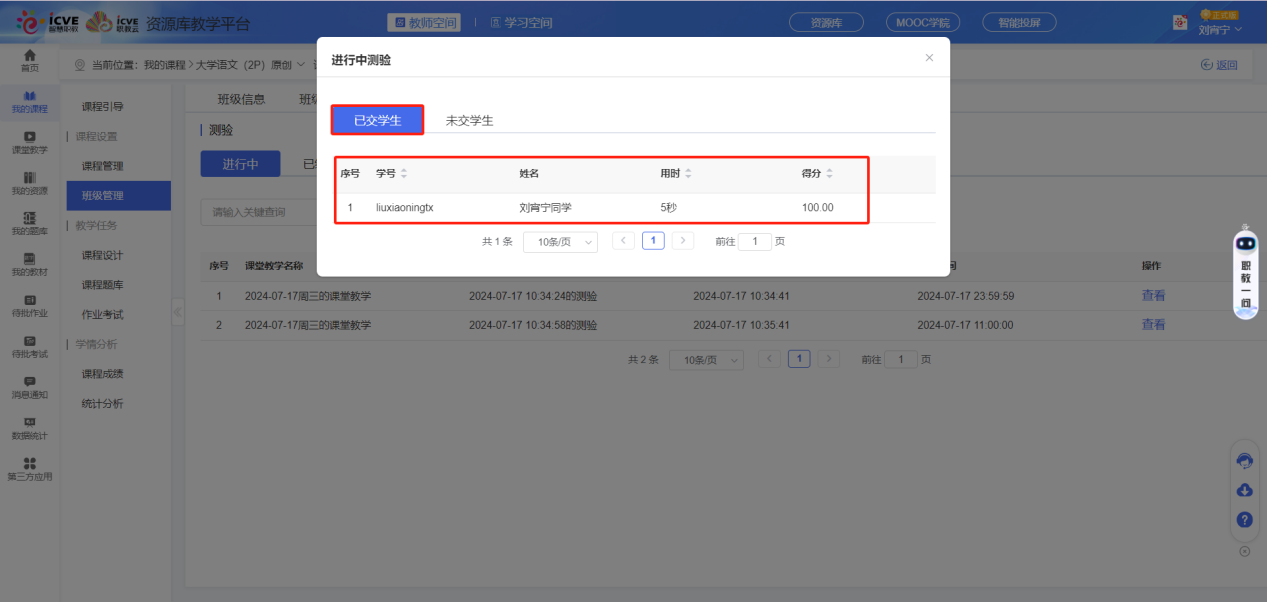Open the dialog's 10条/页 page size dropdown
Screen dimensions: 1267x602
560,242
